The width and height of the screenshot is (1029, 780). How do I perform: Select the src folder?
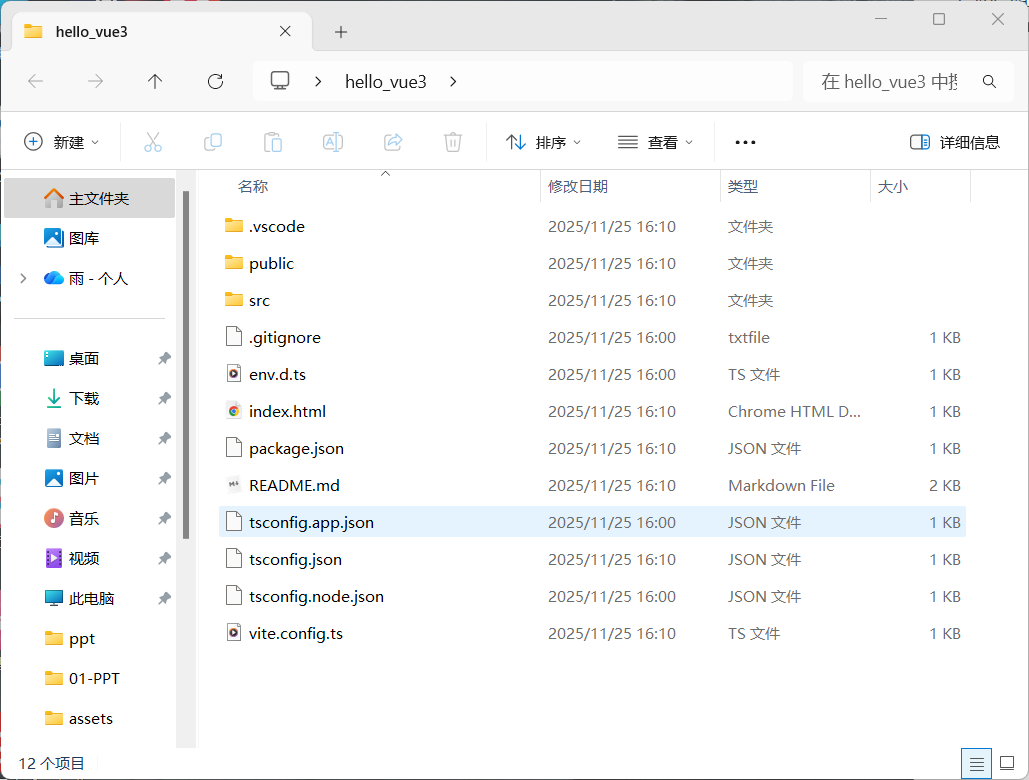tap(592, 300)
